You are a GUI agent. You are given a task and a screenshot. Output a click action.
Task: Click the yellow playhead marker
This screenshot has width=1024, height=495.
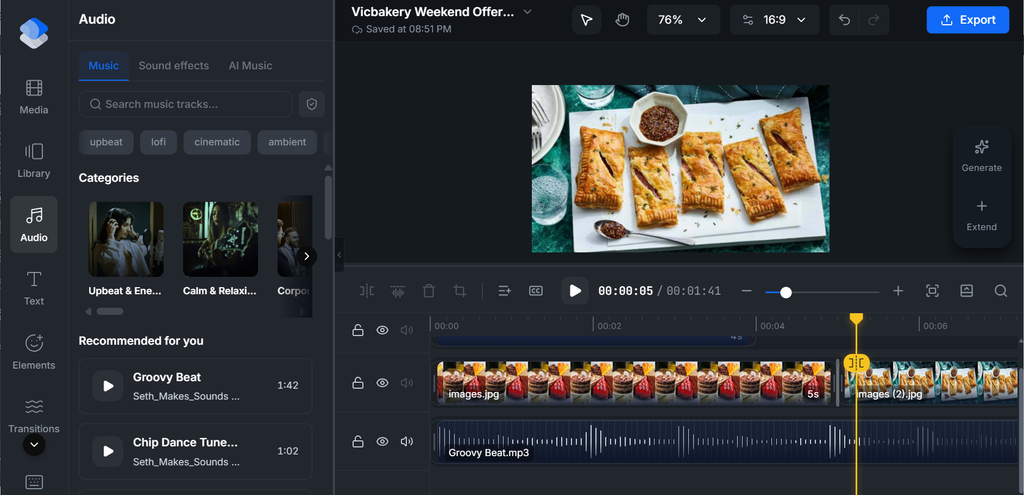tap(856, 318)
